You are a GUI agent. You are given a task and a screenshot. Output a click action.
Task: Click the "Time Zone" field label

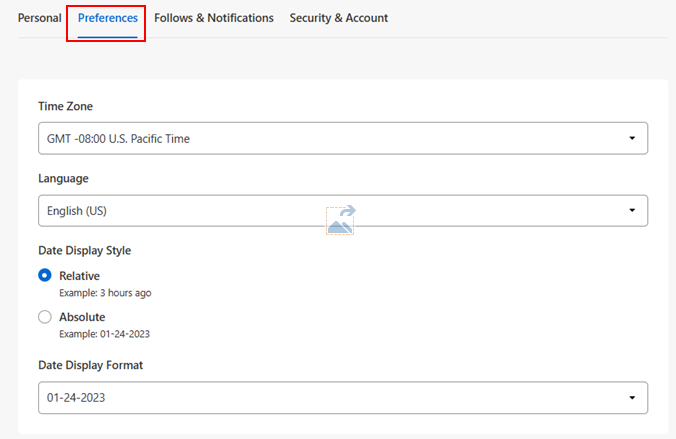pyautogui.click(x=66, y=107)
